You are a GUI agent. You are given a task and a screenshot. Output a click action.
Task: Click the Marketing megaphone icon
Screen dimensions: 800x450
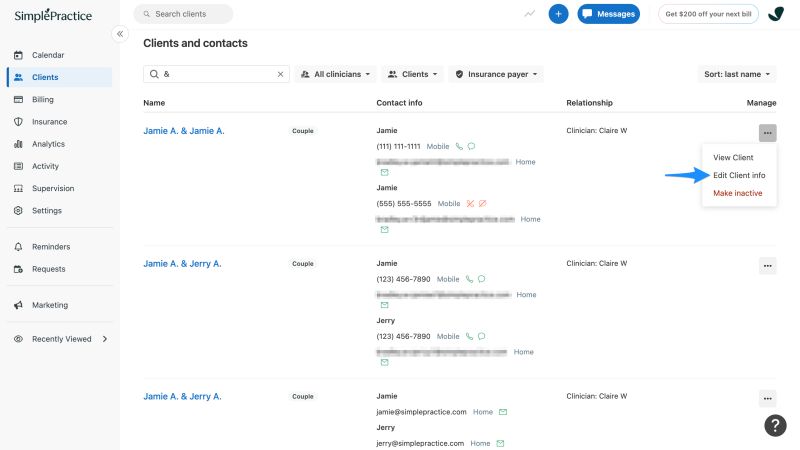[18, 305]
